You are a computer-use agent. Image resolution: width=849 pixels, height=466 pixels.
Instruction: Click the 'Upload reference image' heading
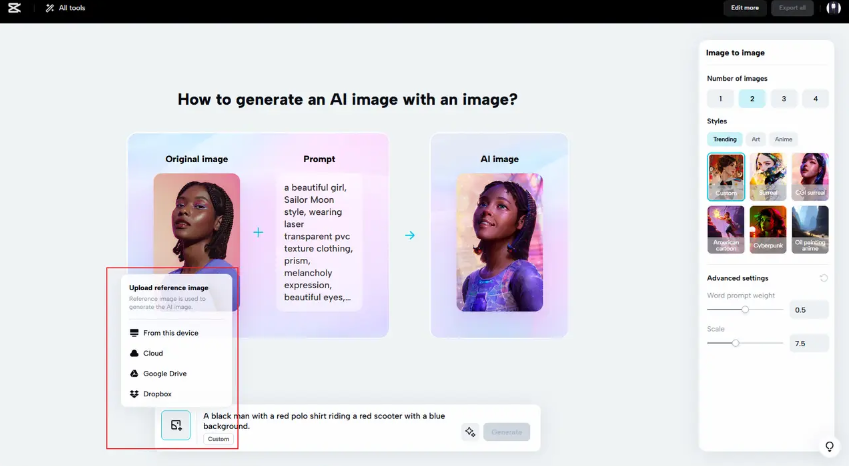[168, 287]
